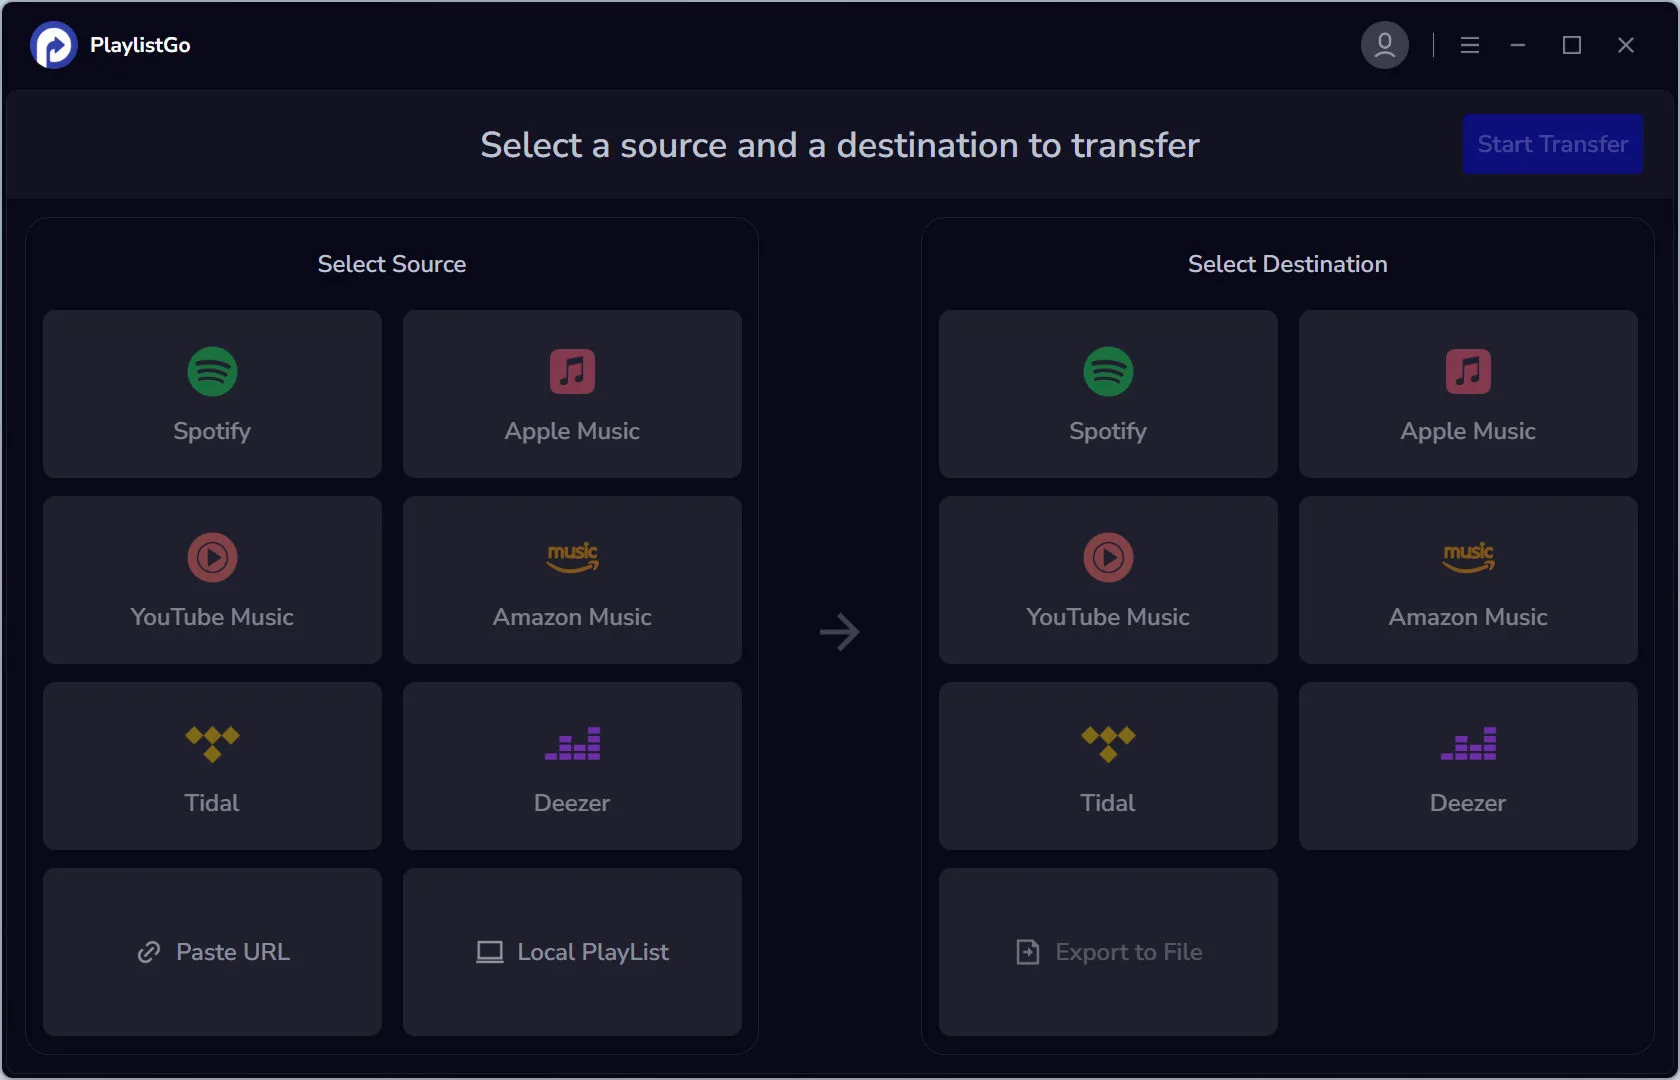This screenshot has height=1080, width=1680.
Task: Select Spotify as the destination
Action: click(x=1107, y=394)
